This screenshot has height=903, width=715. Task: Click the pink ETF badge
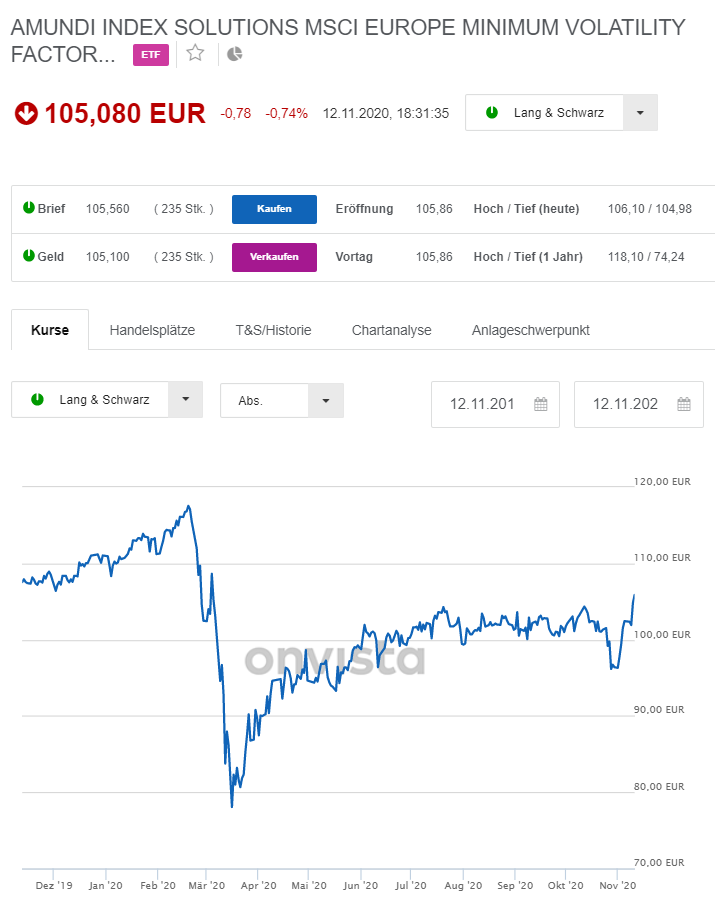click(x=151, y=54)
